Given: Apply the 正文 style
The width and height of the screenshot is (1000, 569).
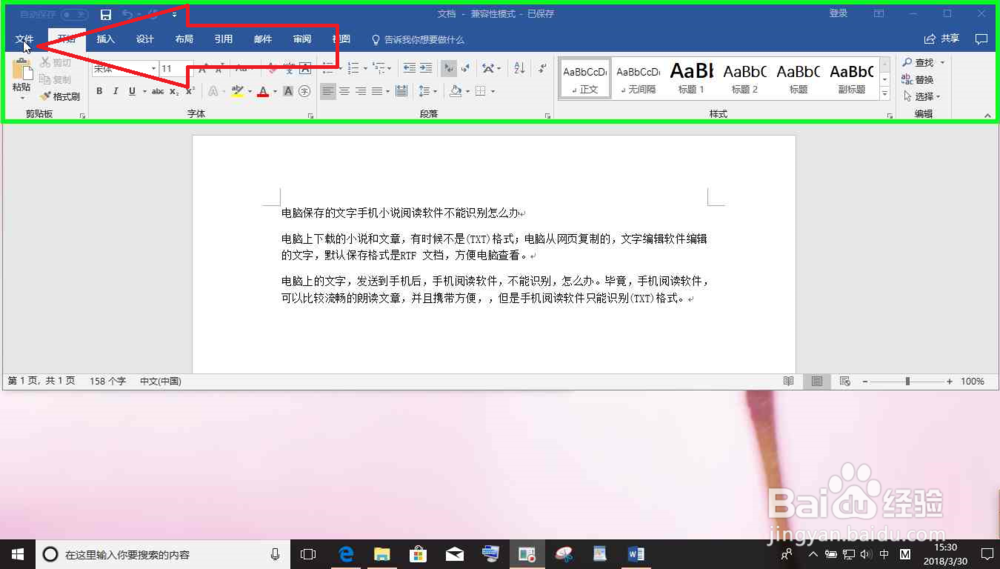Looking at the screenshot, I should (x=585, y=78).
